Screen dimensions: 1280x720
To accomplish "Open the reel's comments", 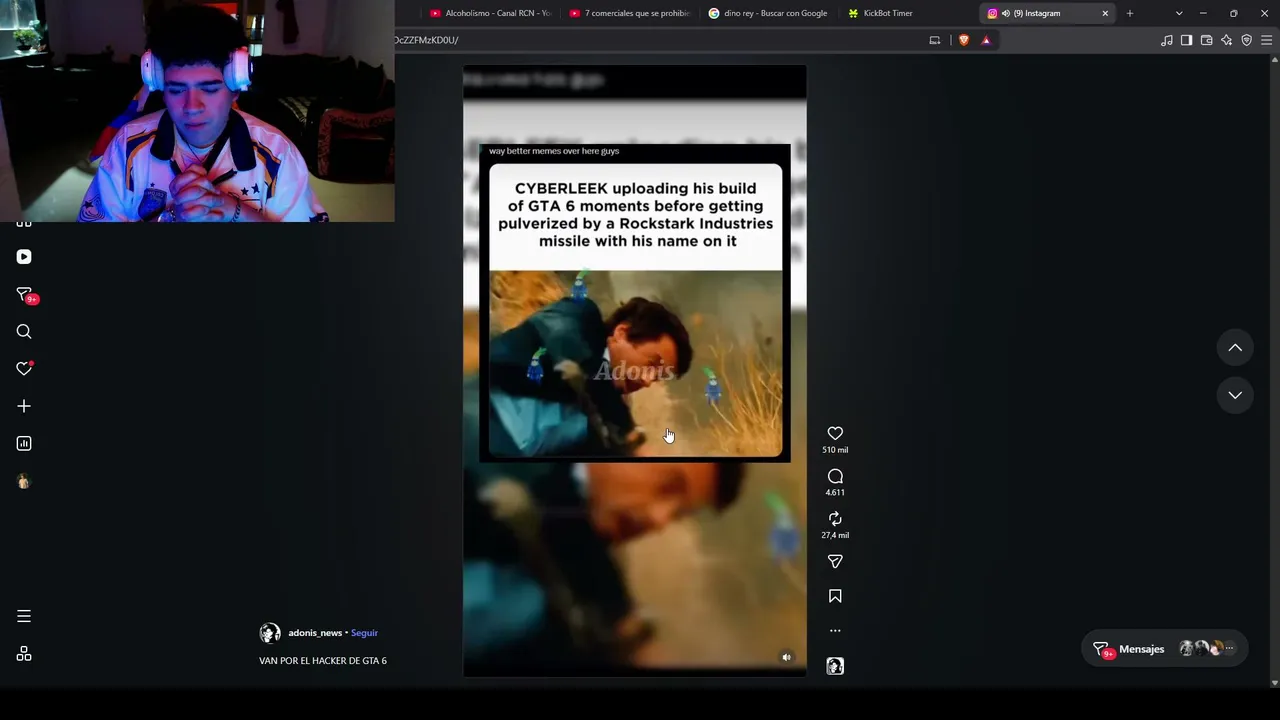I will [x=835, y=476].
